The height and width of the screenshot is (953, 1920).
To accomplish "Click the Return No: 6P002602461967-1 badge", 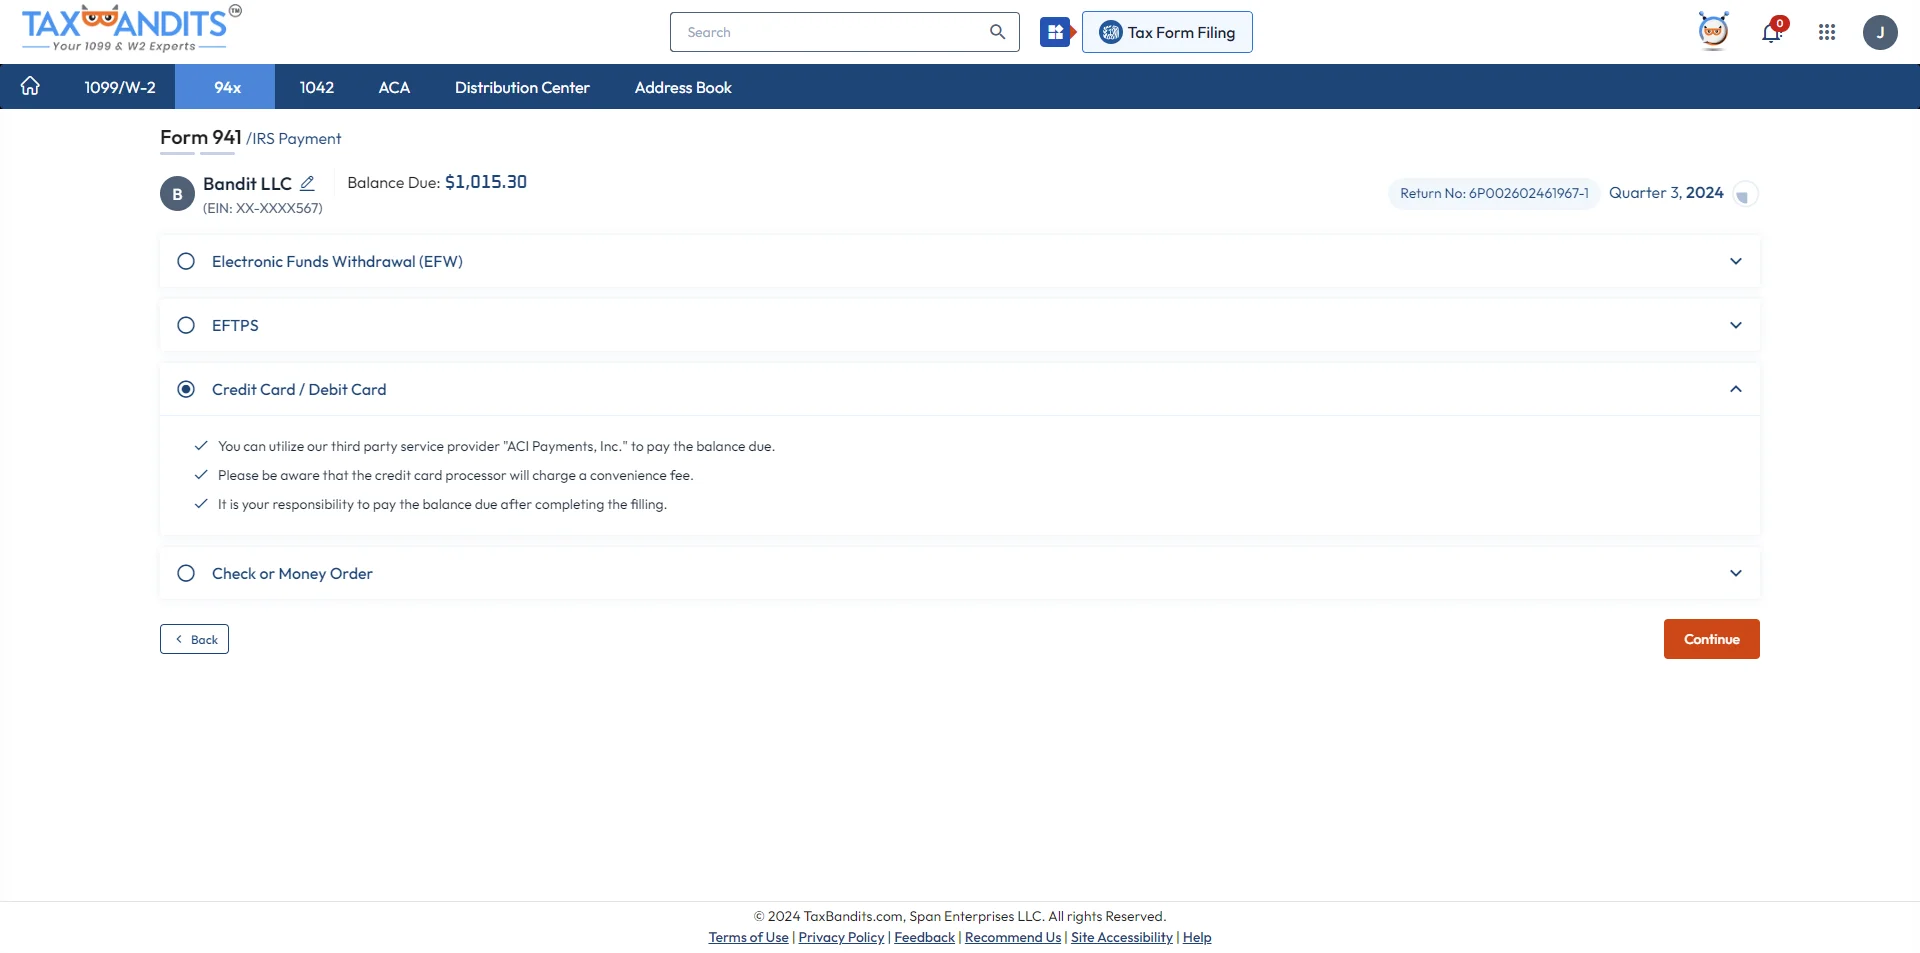I will pyautogui.click(x=1494, y=193).
